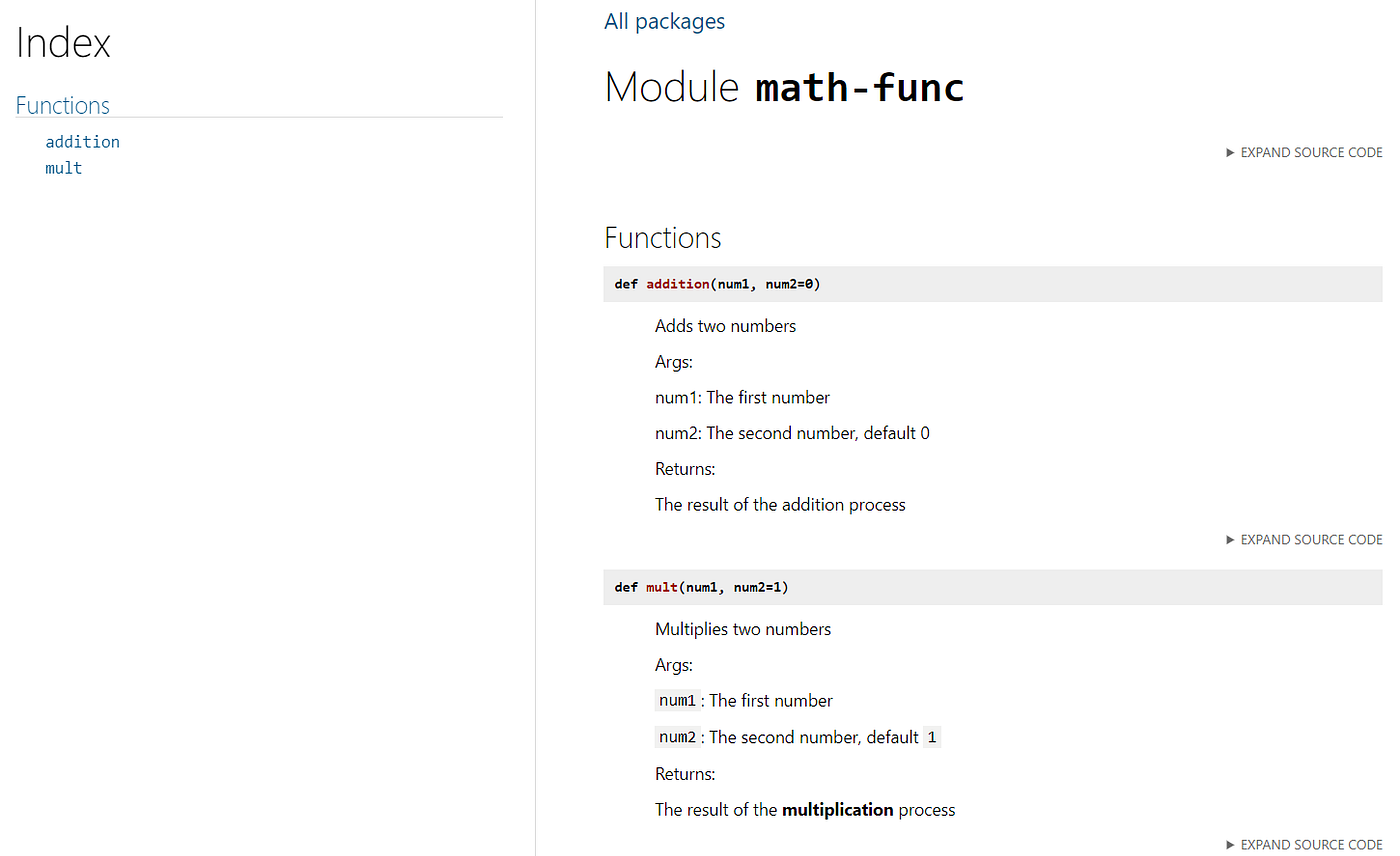
Task: Click the text 'Adds two numbers'
Action: (x=725, y=326)
